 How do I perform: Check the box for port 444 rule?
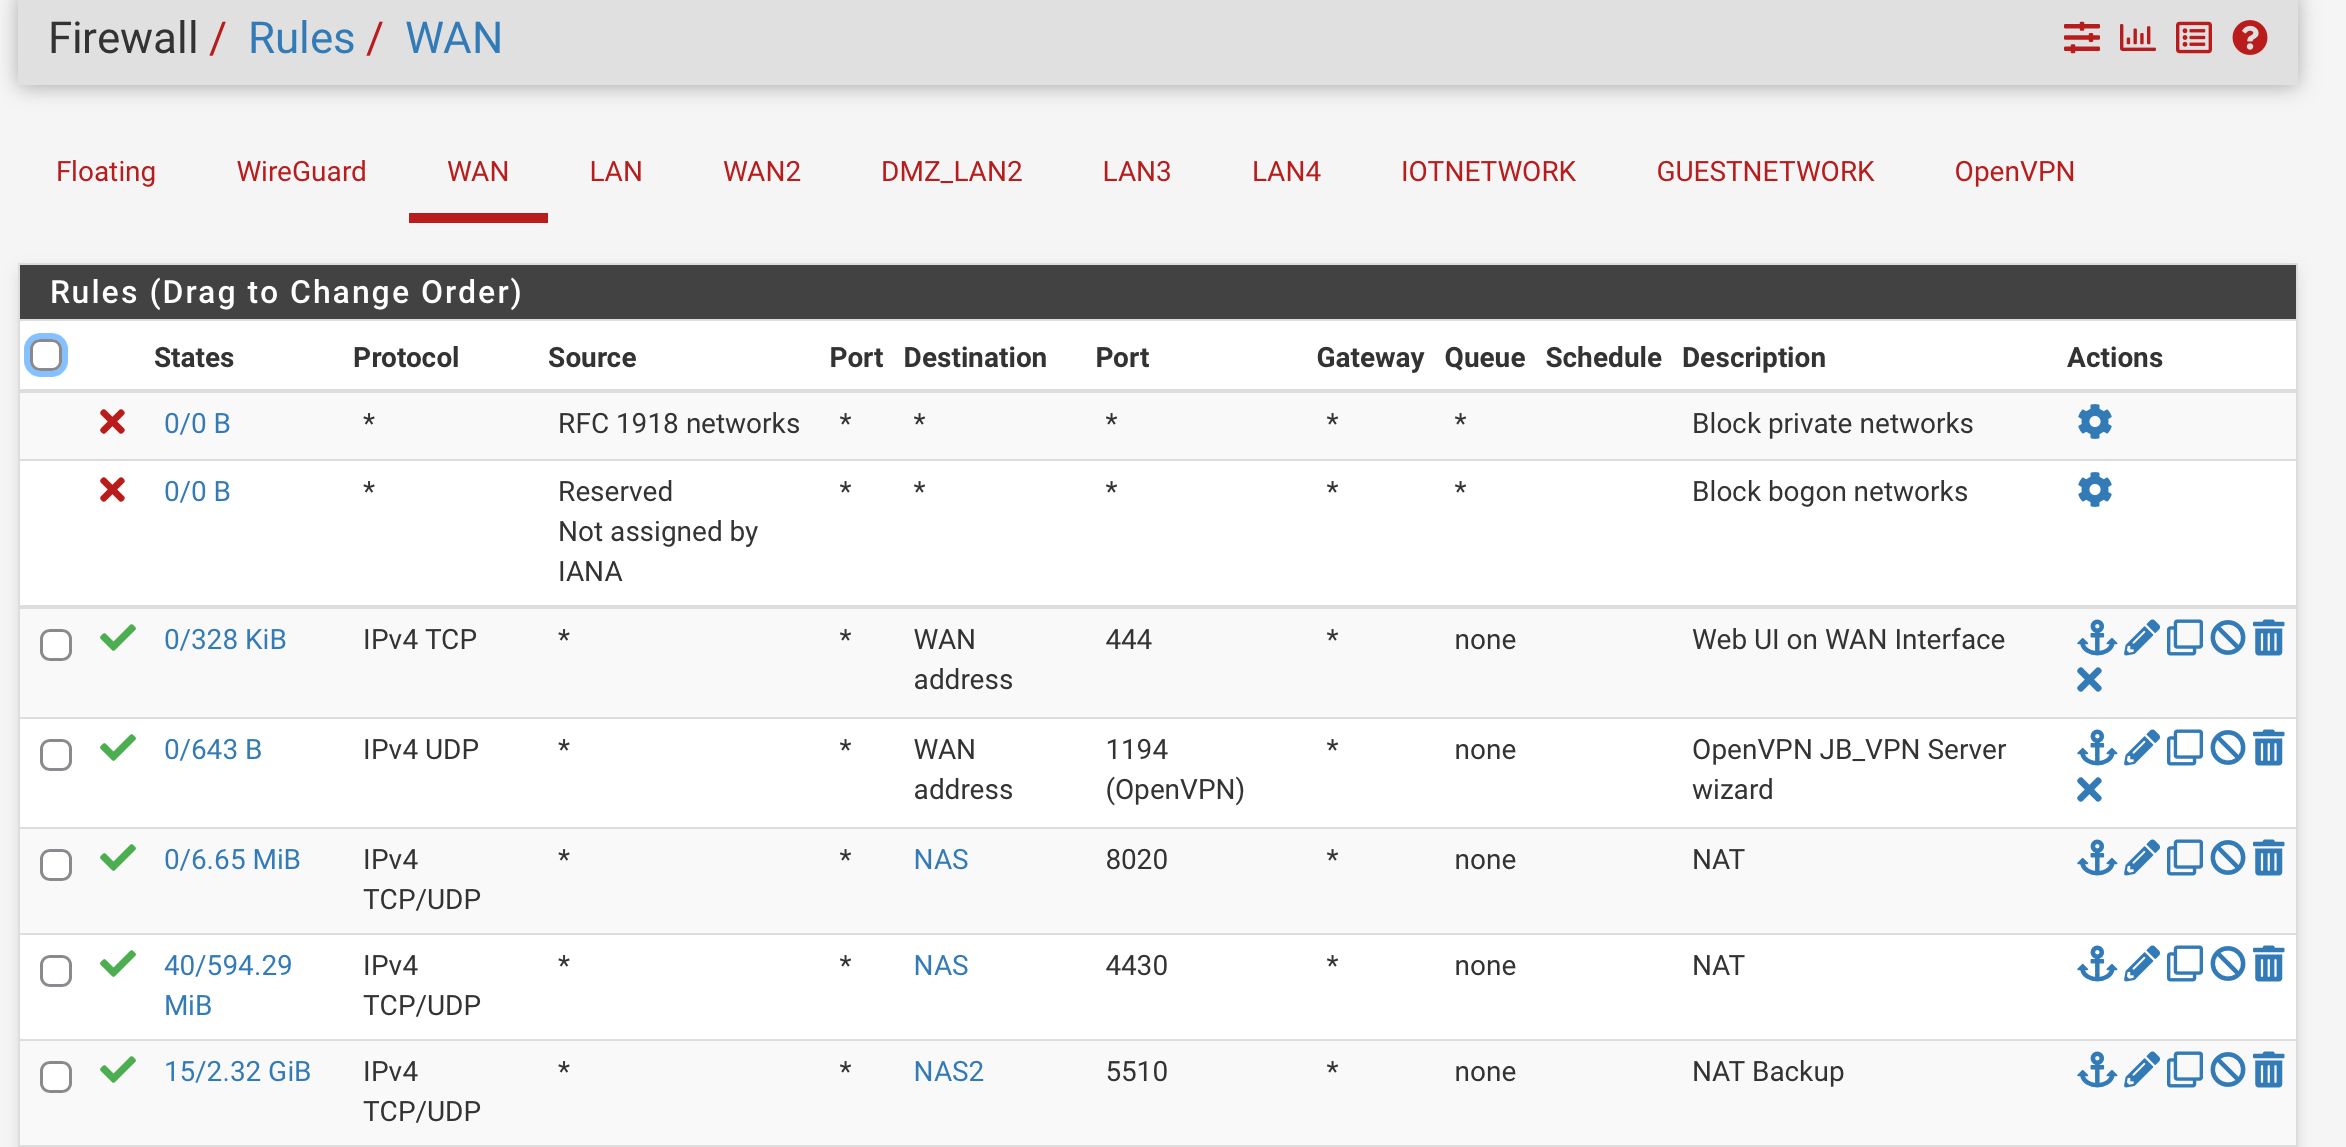pyautogui.click(x=56, y=645)
